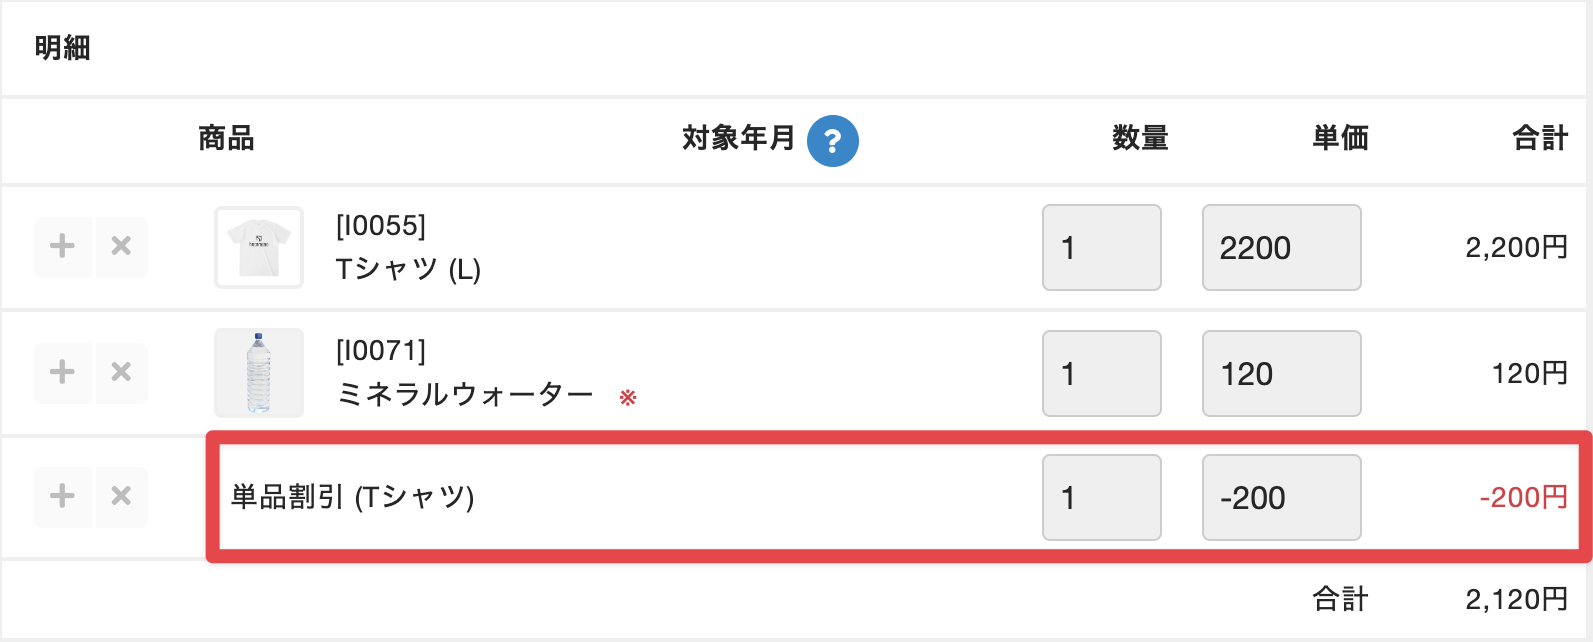Screen dimensions: 1593x642
Task: Open the Tシャツ product thumbnail
Action: click(258, 247)
